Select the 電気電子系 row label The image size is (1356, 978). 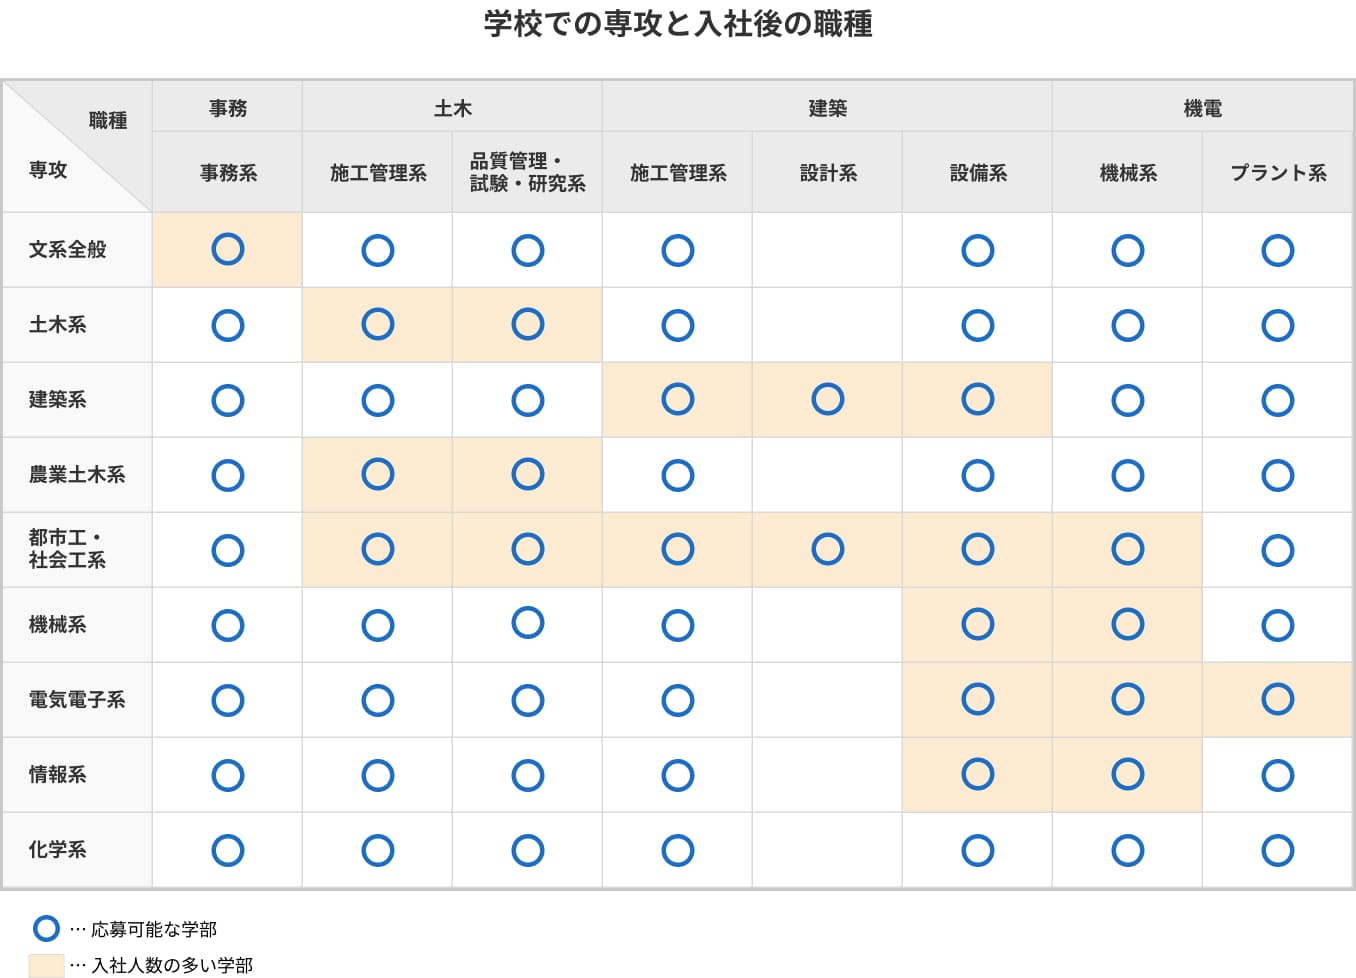[x=77, y=700]
